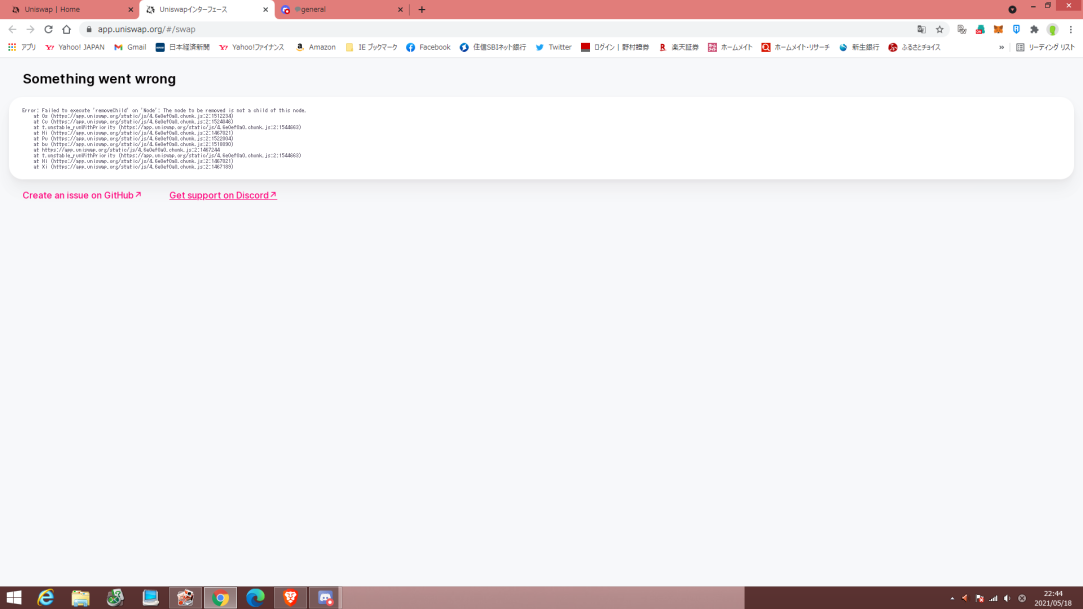Open Chrome's three-dot menu
The width and height of the screenshot is (1083, 609).
pyautogui.click(x=1071, y=30)
